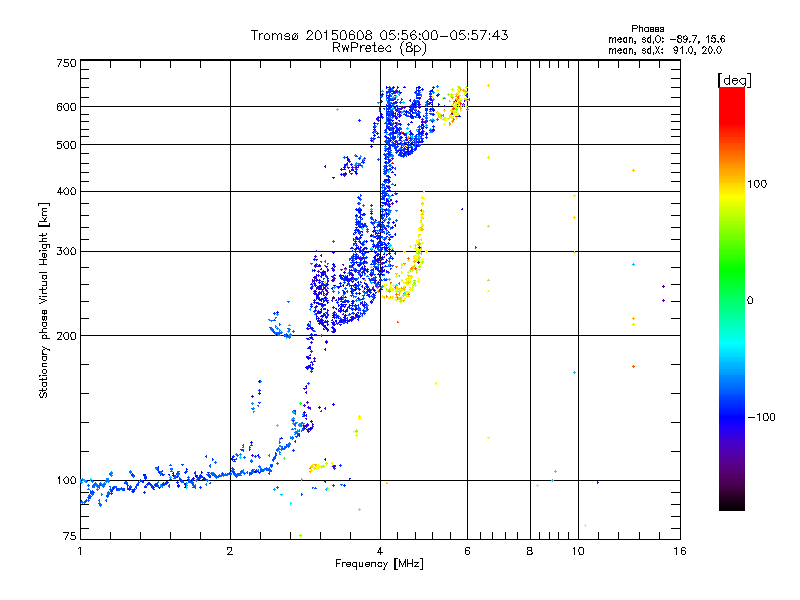
Task: Click the color bar '-100' tick label
Action: coord(762,417)
